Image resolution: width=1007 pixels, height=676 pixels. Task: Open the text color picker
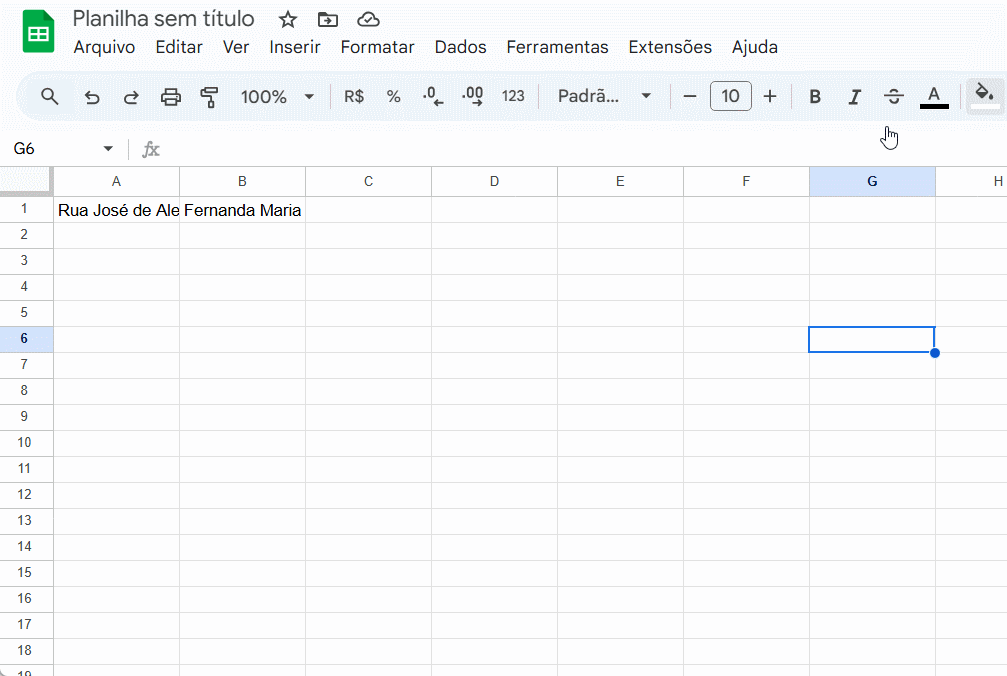pyautogui.click(x=934, y=97)
